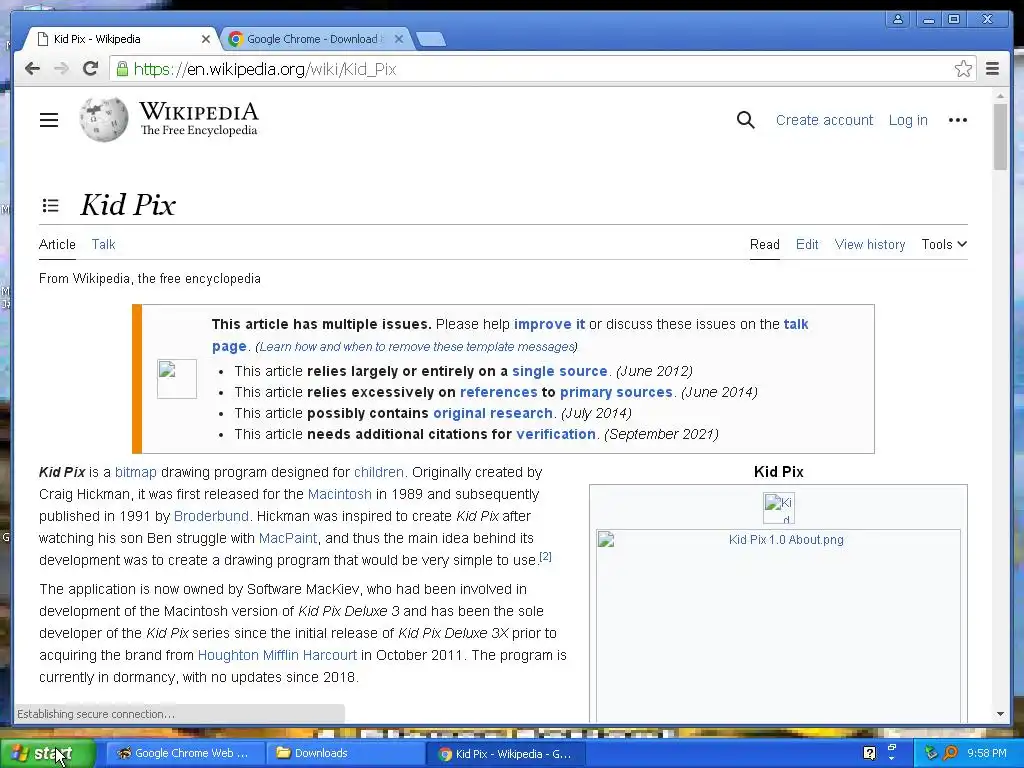
Task: Click the Kid Pix - Wikipedia taskbar button
Action: 507,754
